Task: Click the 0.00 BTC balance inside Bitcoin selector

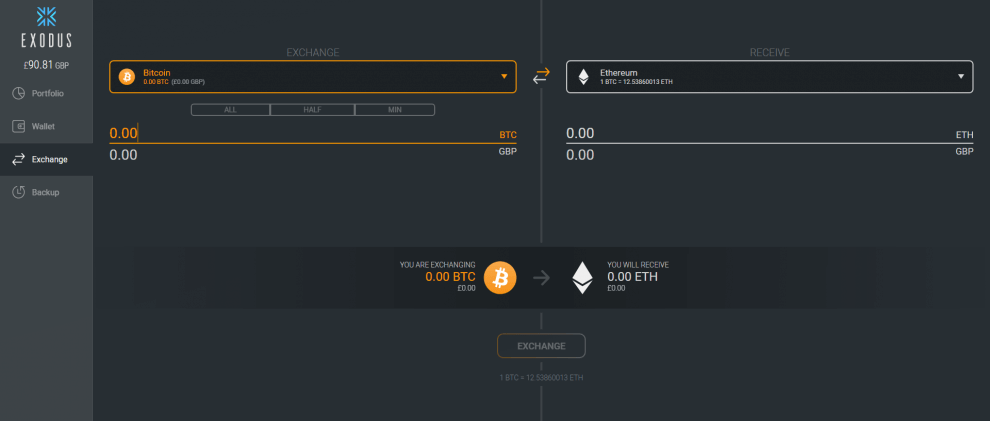Action: coord(155,82)
